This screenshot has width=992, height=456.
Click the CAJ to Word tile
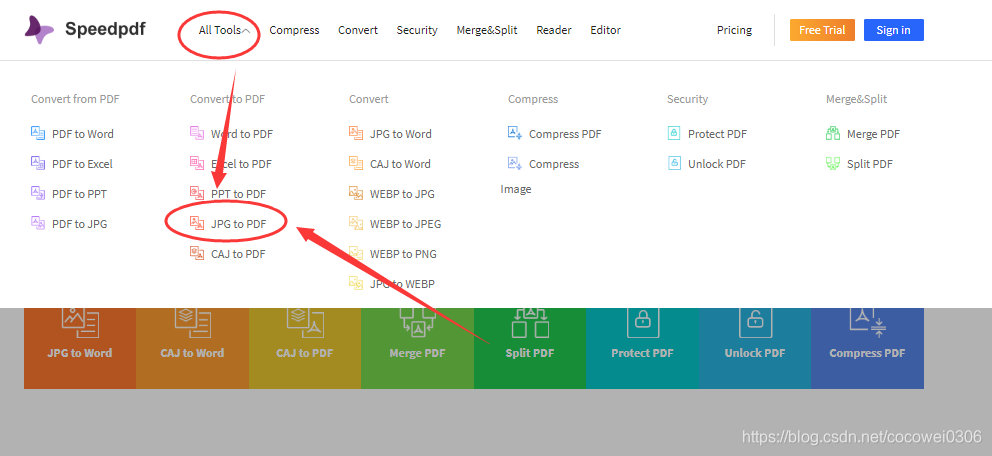pyautogui.click(x=192, y=348)
